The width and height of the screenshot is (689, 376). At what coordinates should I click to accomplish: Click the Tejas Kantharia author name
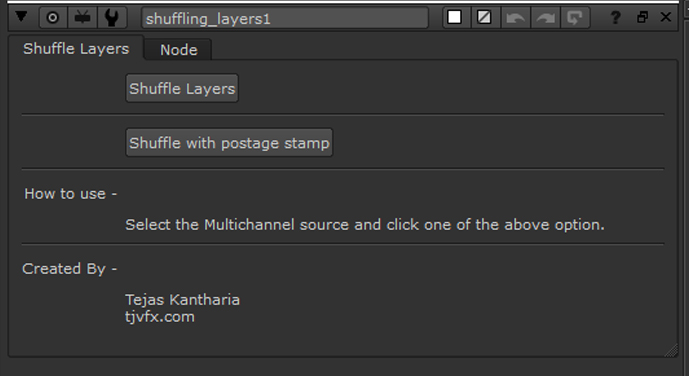182,300
